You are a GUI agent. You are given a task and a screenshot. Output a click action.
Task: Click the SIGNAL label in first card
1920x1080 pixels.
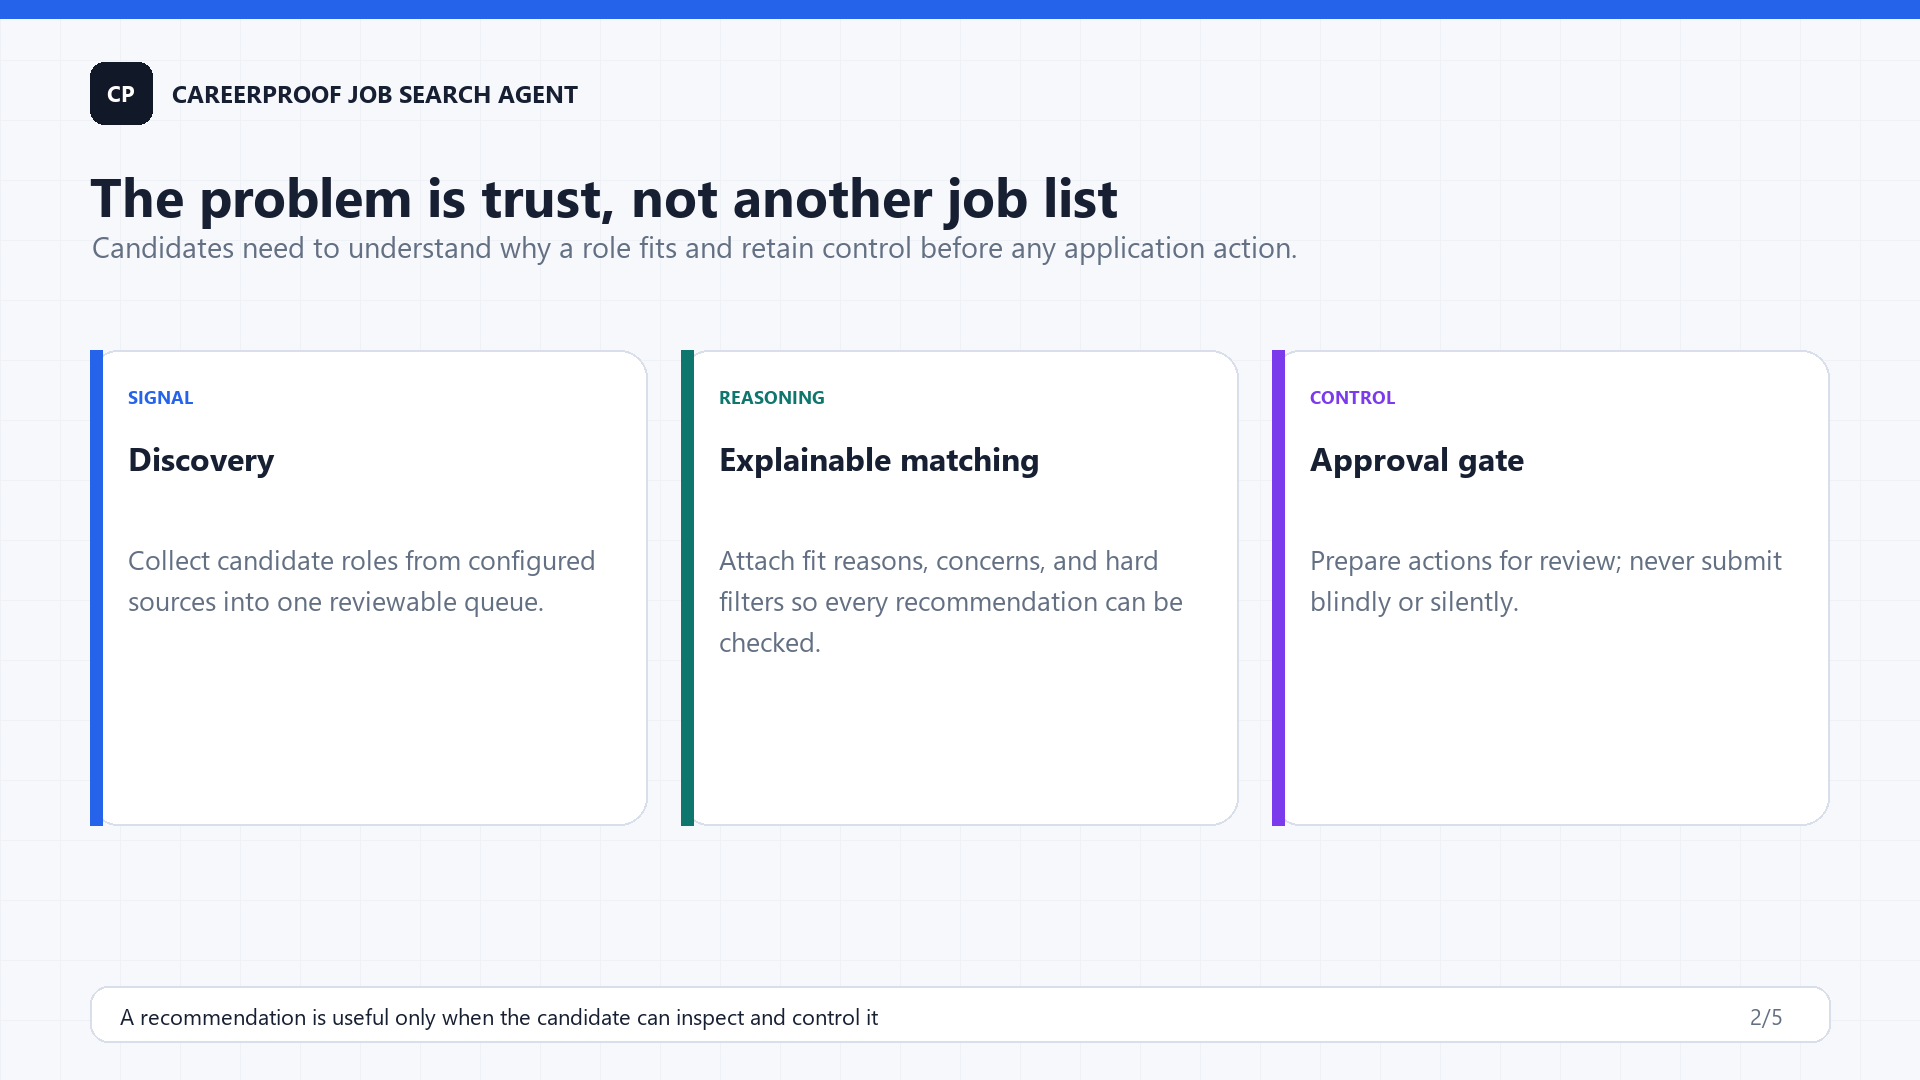160,398
